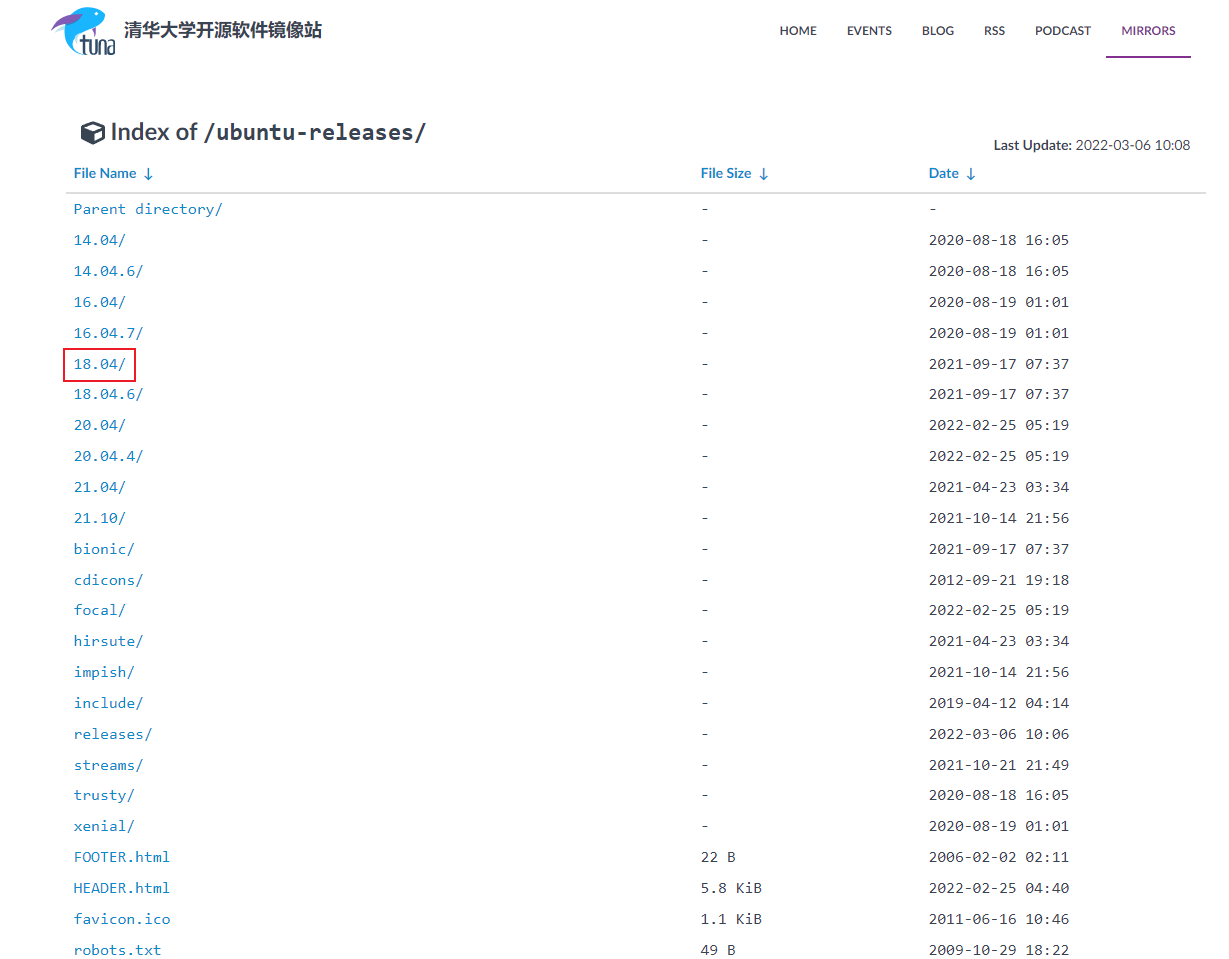Open the 20.04/ directory

[x=100, y=425]
